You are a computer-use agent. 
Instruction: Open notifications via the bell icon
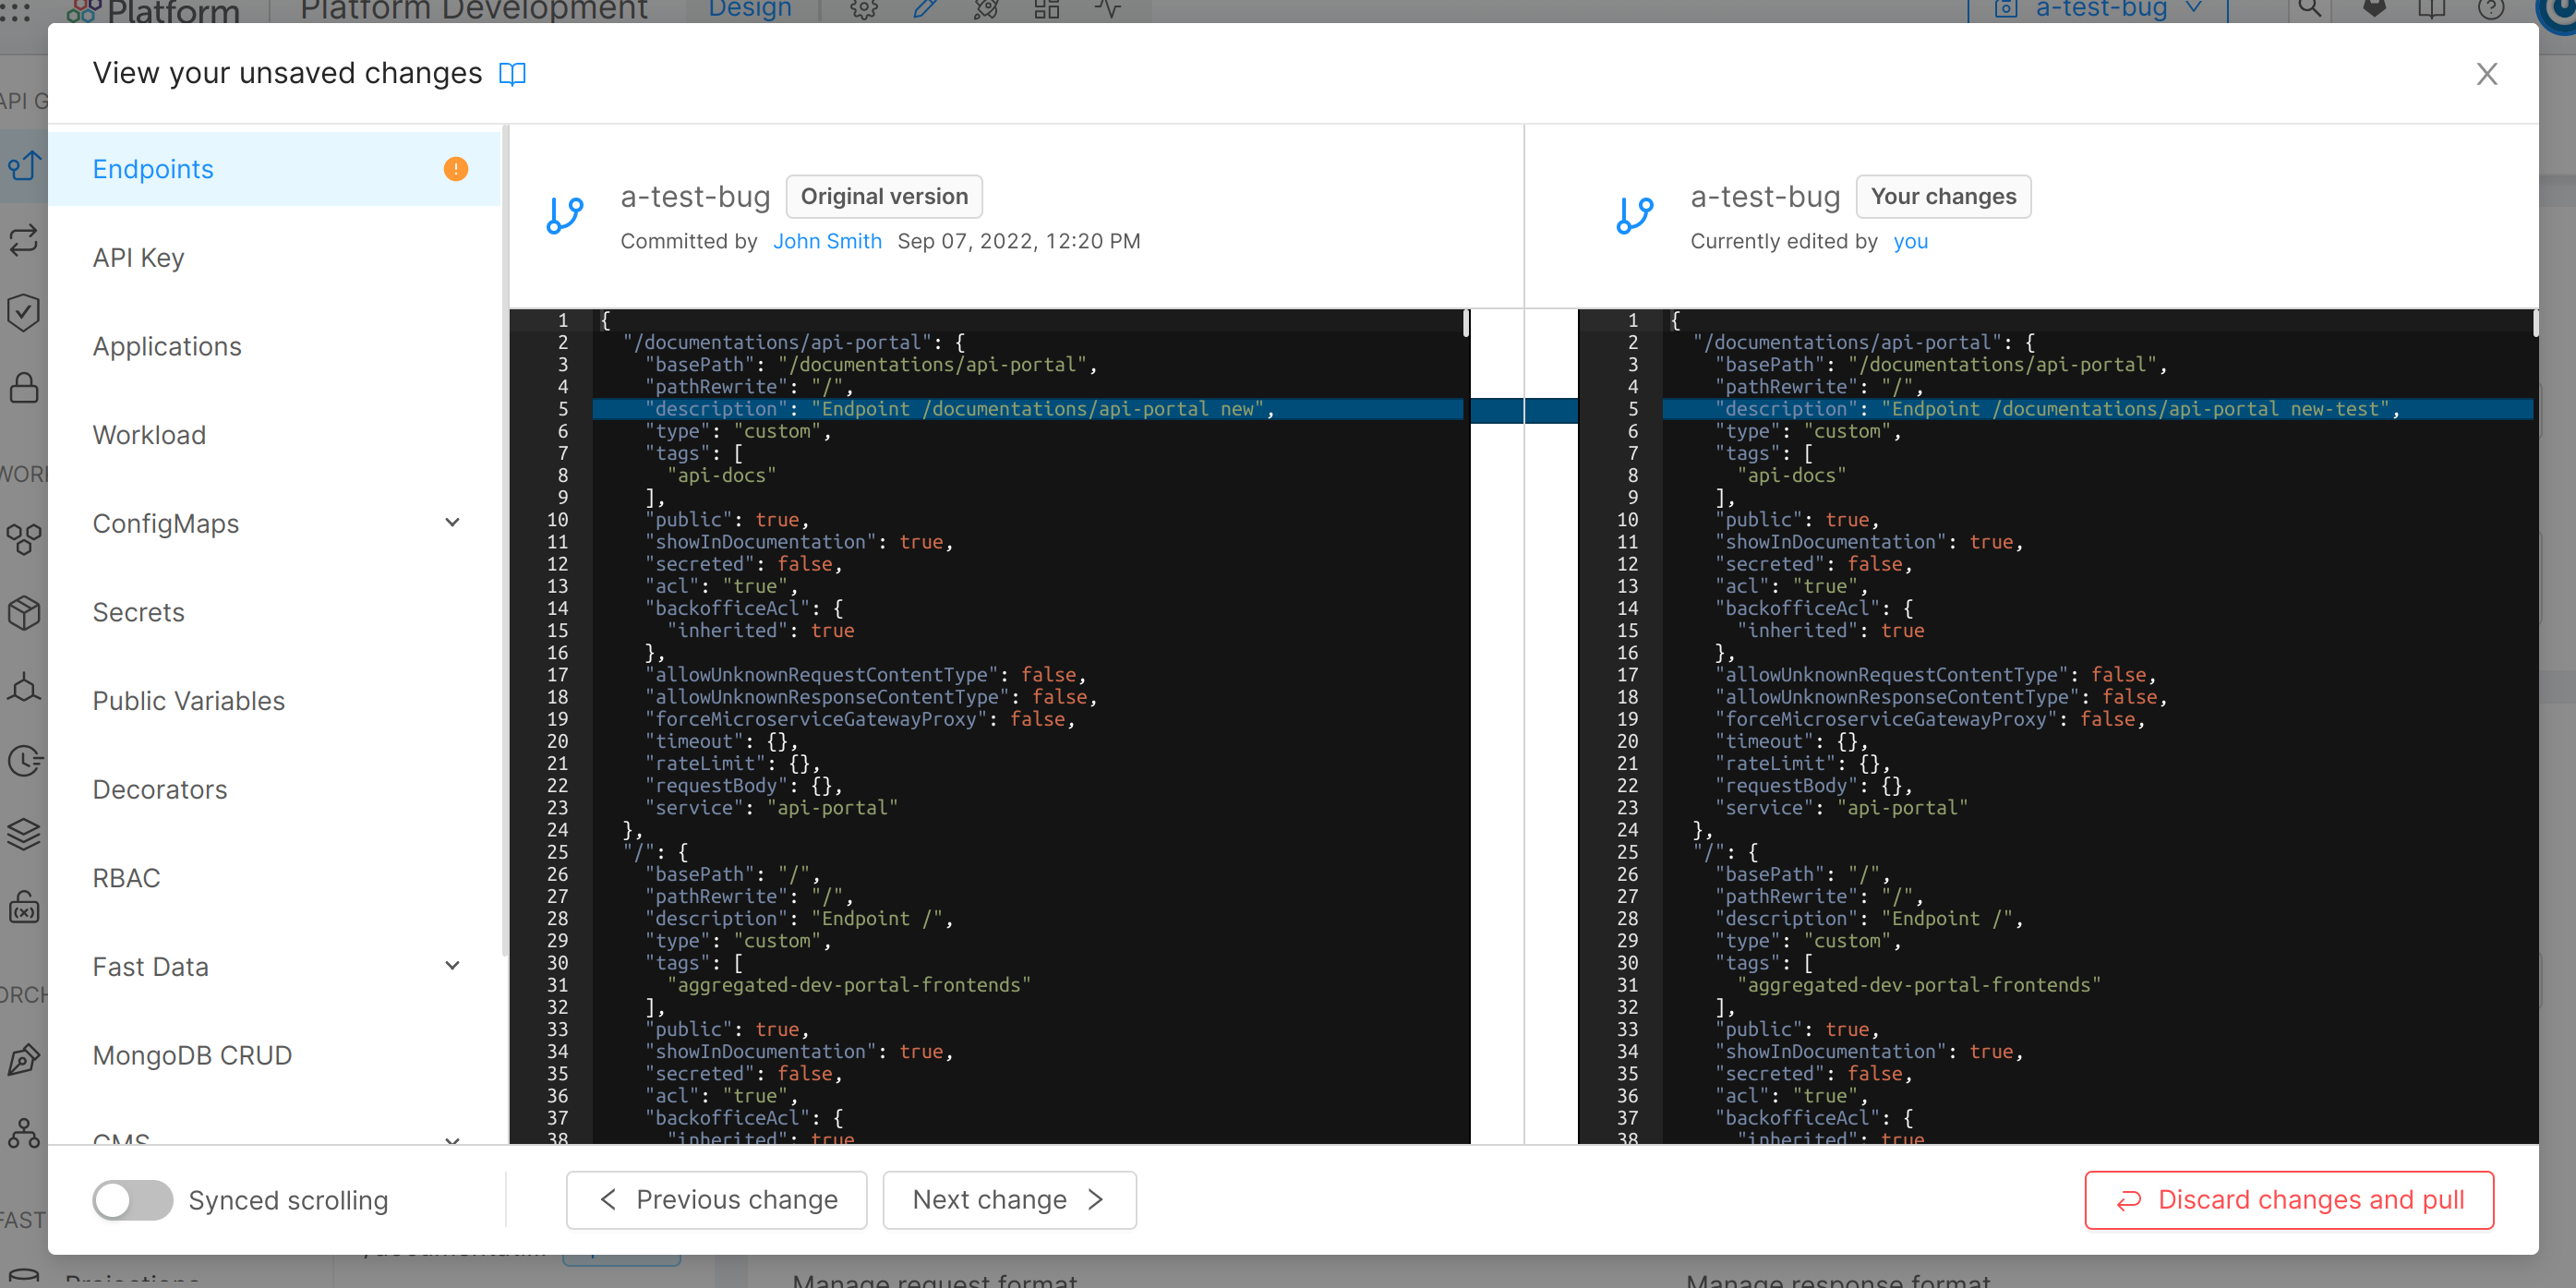pos(2372,10)
